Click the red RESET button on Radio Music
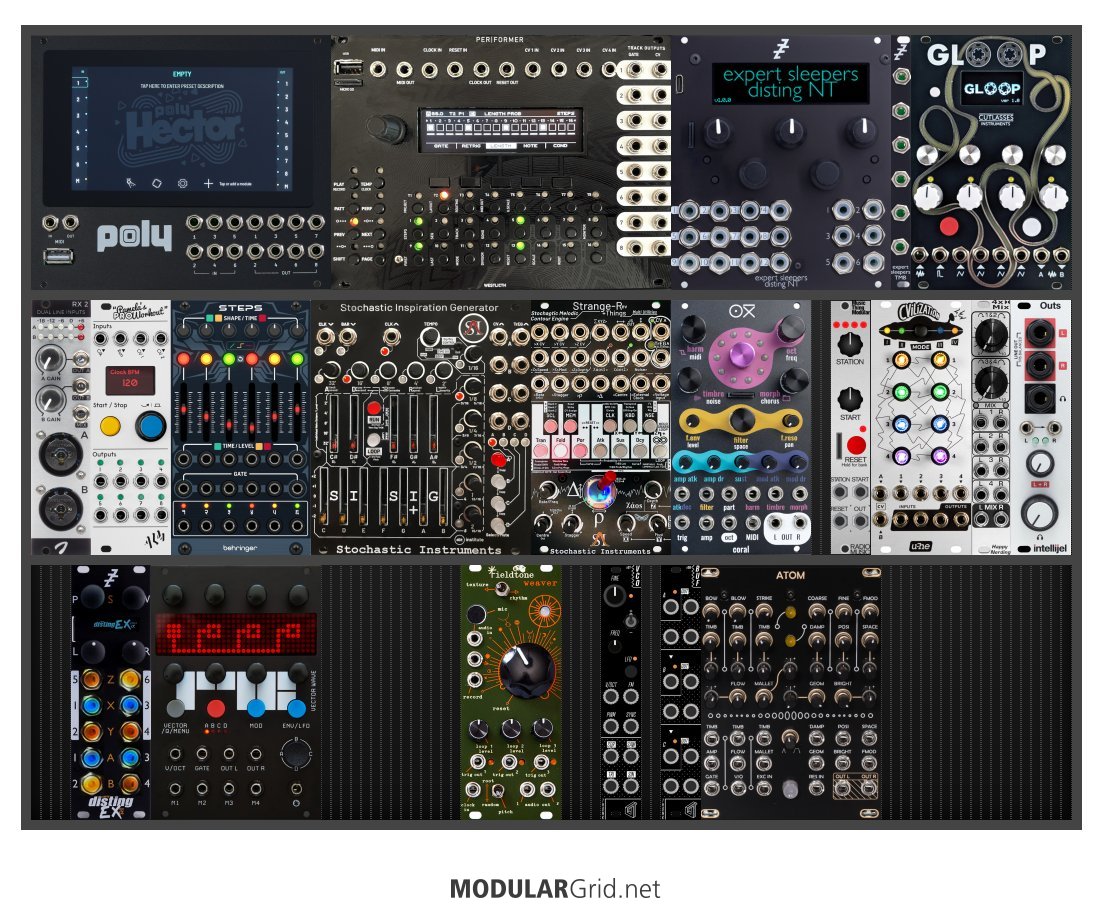Viewport: 1112px width, 910px height. [857, 445]
